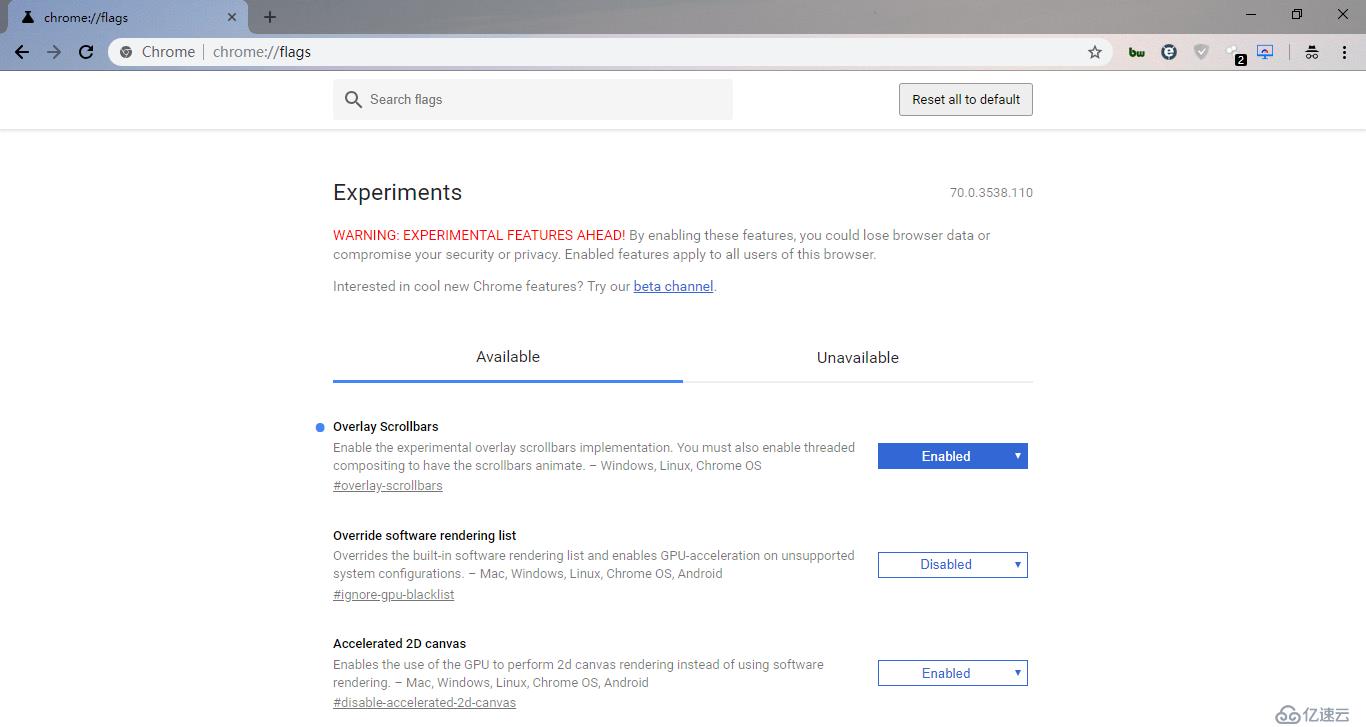
Task: Click the Overlay Scrollbars flag title
Action: point(386,427)
